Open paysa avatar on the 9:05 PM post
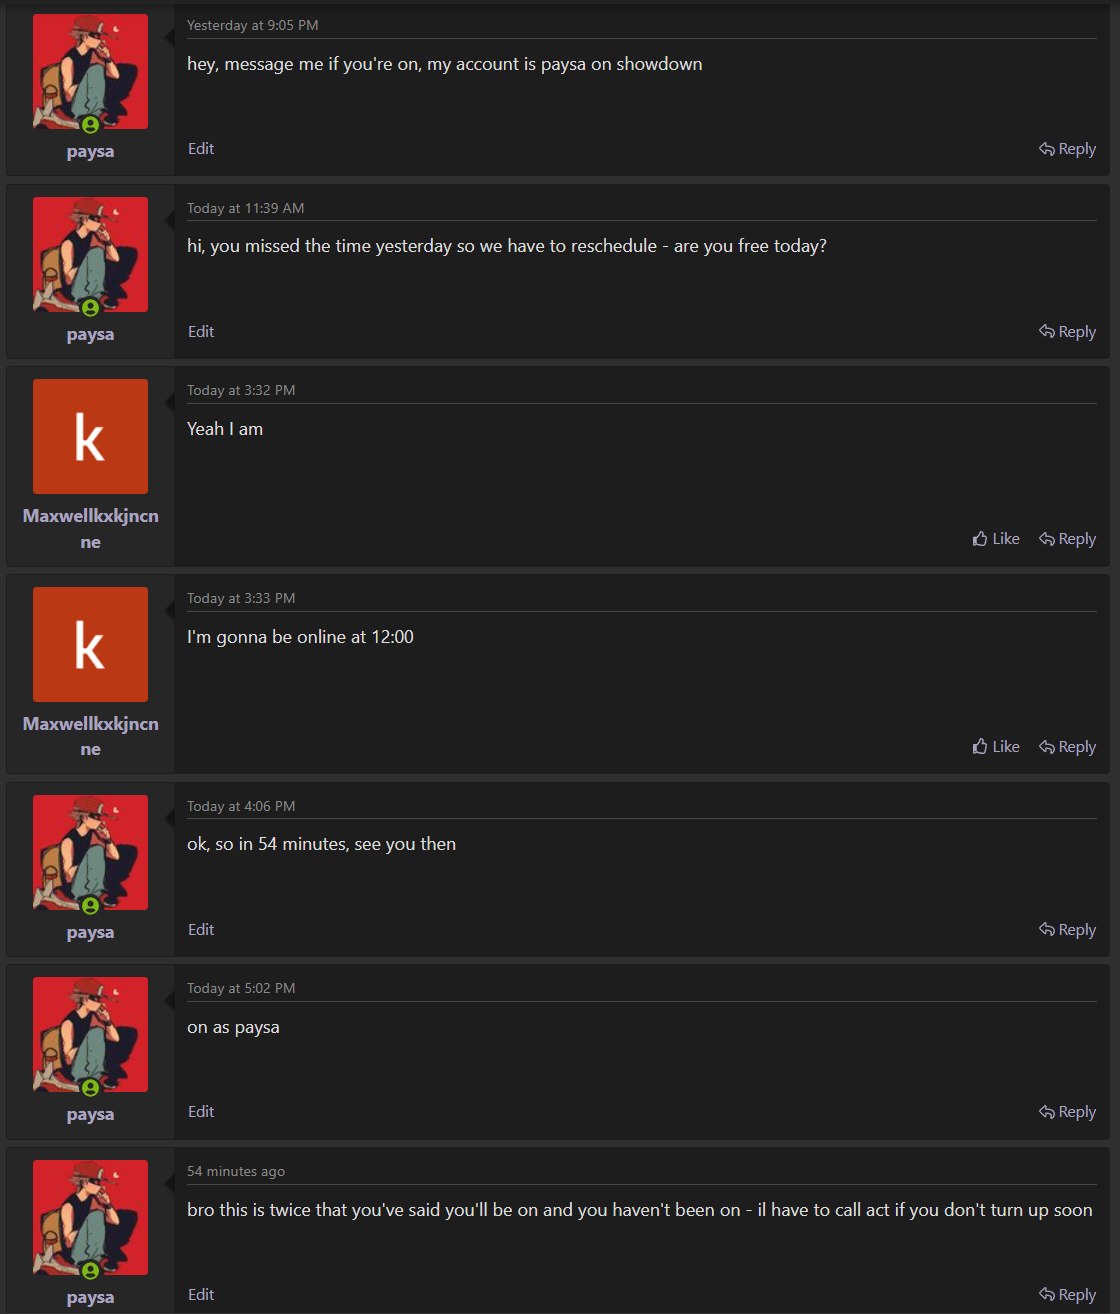Viewport: 1120px width, 1314px height. click(90, 72)
